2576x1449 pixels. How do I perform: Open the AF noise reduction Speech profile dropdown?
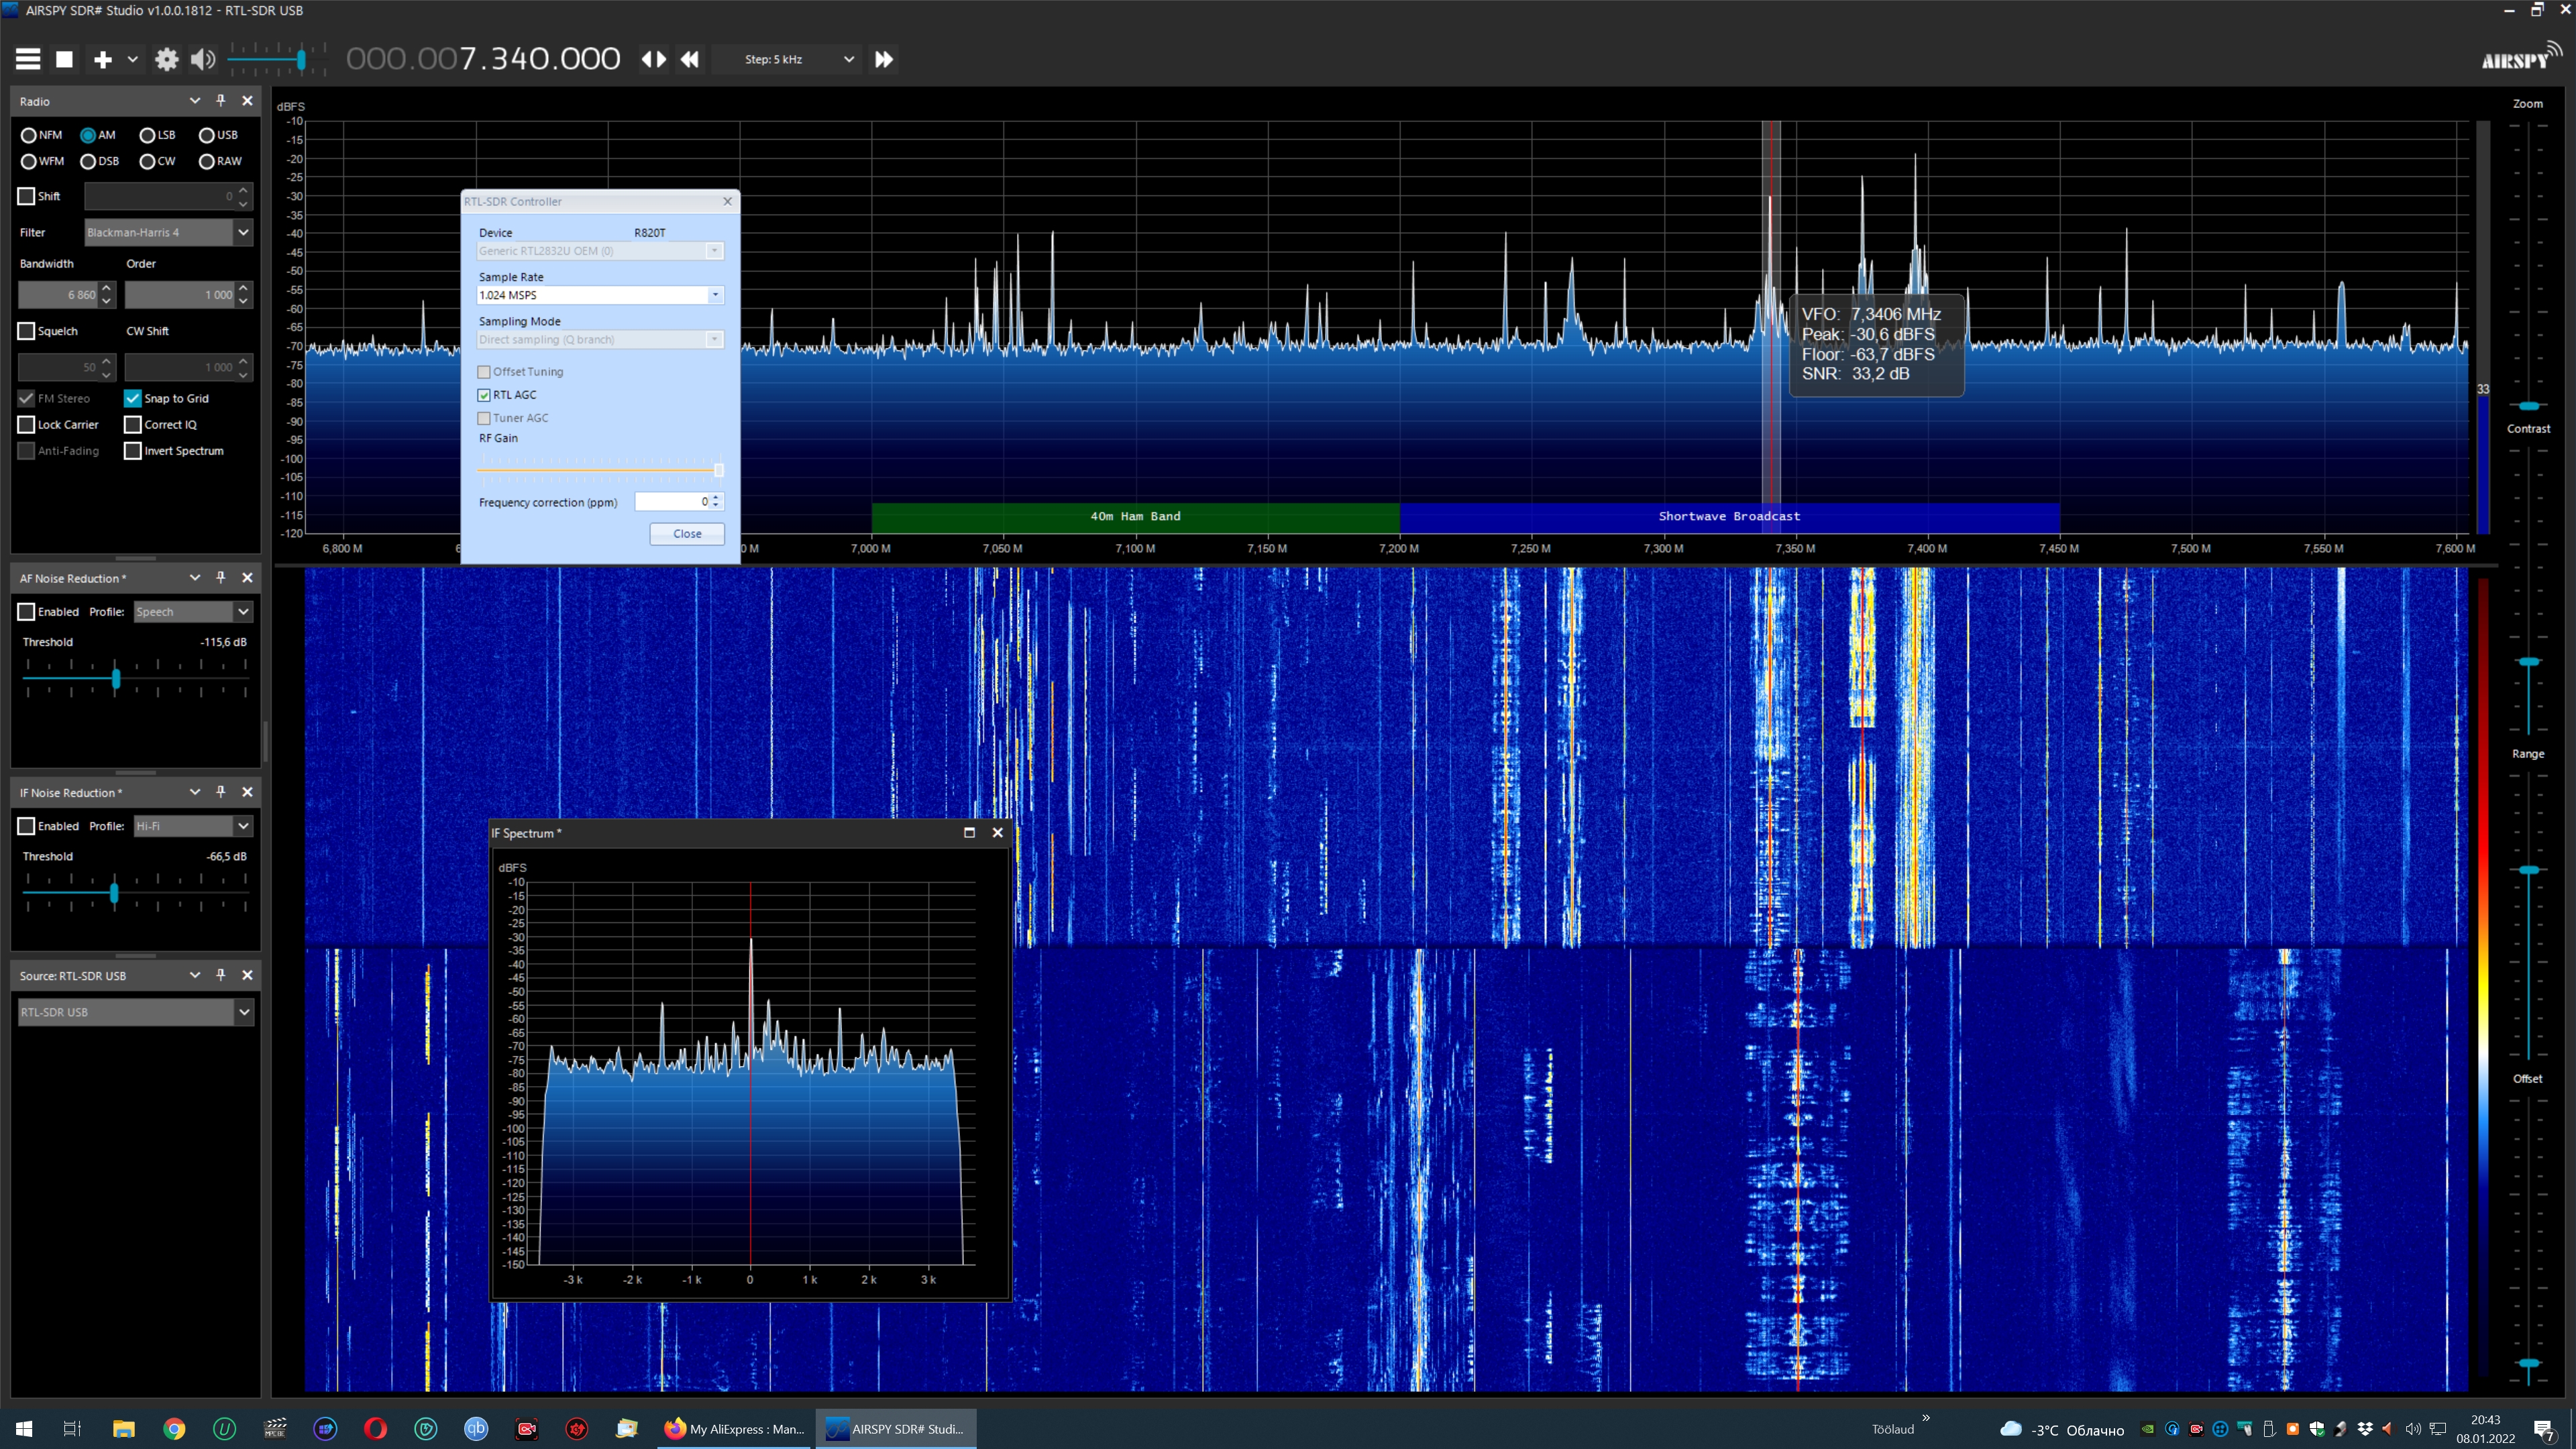point(193,611)
